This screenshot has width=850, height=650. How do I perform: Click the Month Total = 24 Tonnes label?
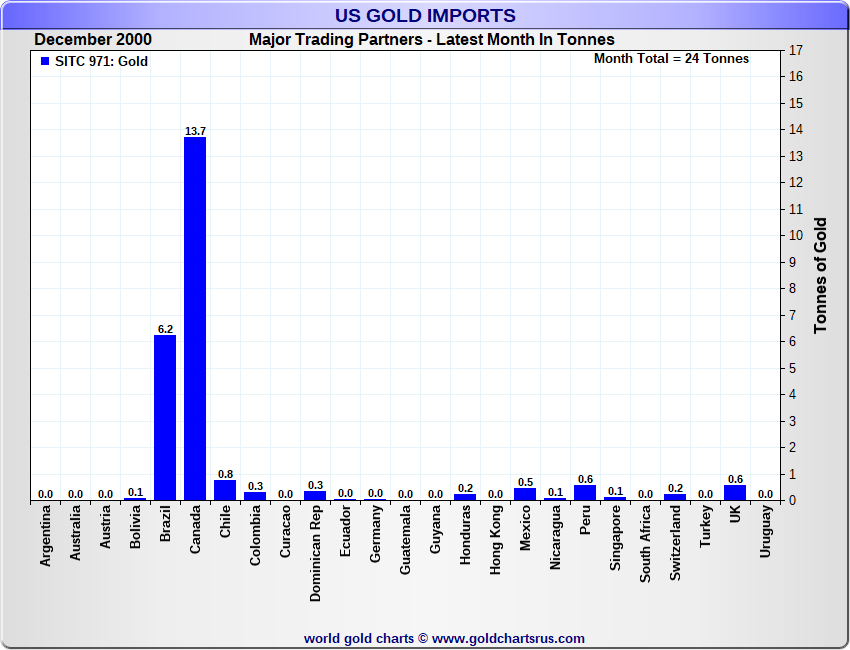click(671, 59)
